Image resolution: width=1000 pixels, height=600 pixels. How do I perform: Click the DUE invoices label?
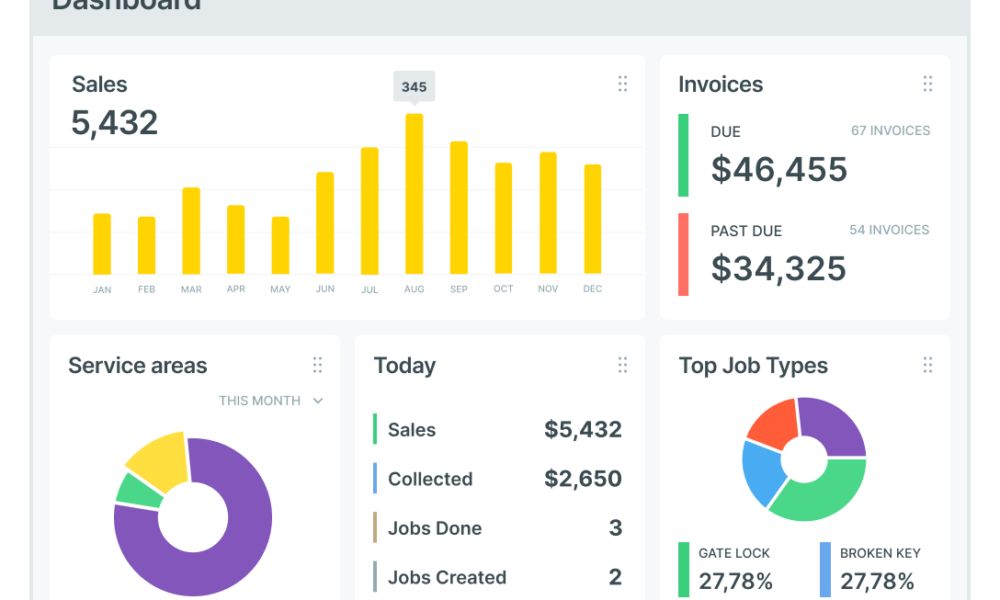[726, 132]
